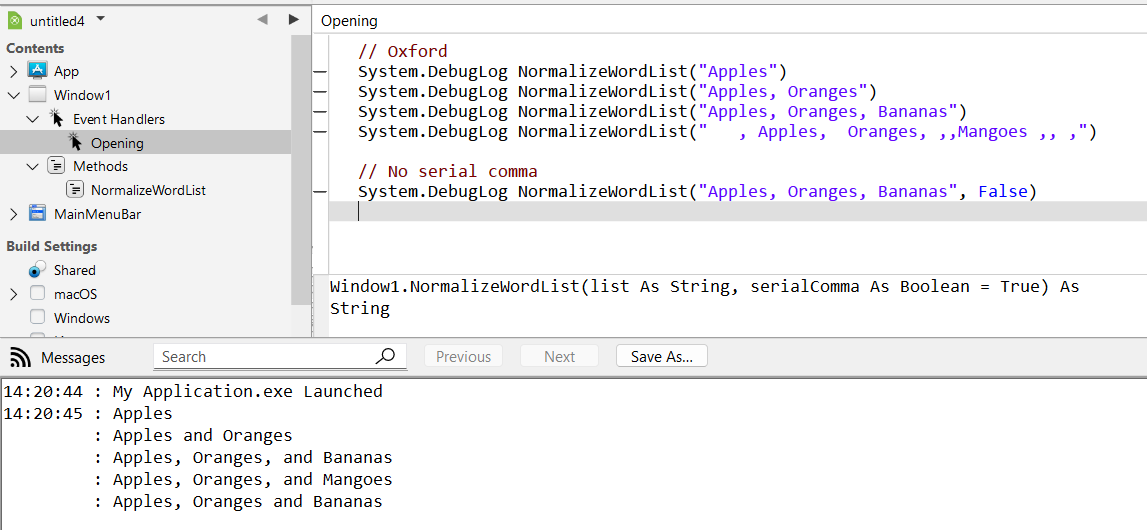The height and width of the screenshot is (530, 1147).
Task: Click the Event Handlers icon
Action: (x=57, y=119)
